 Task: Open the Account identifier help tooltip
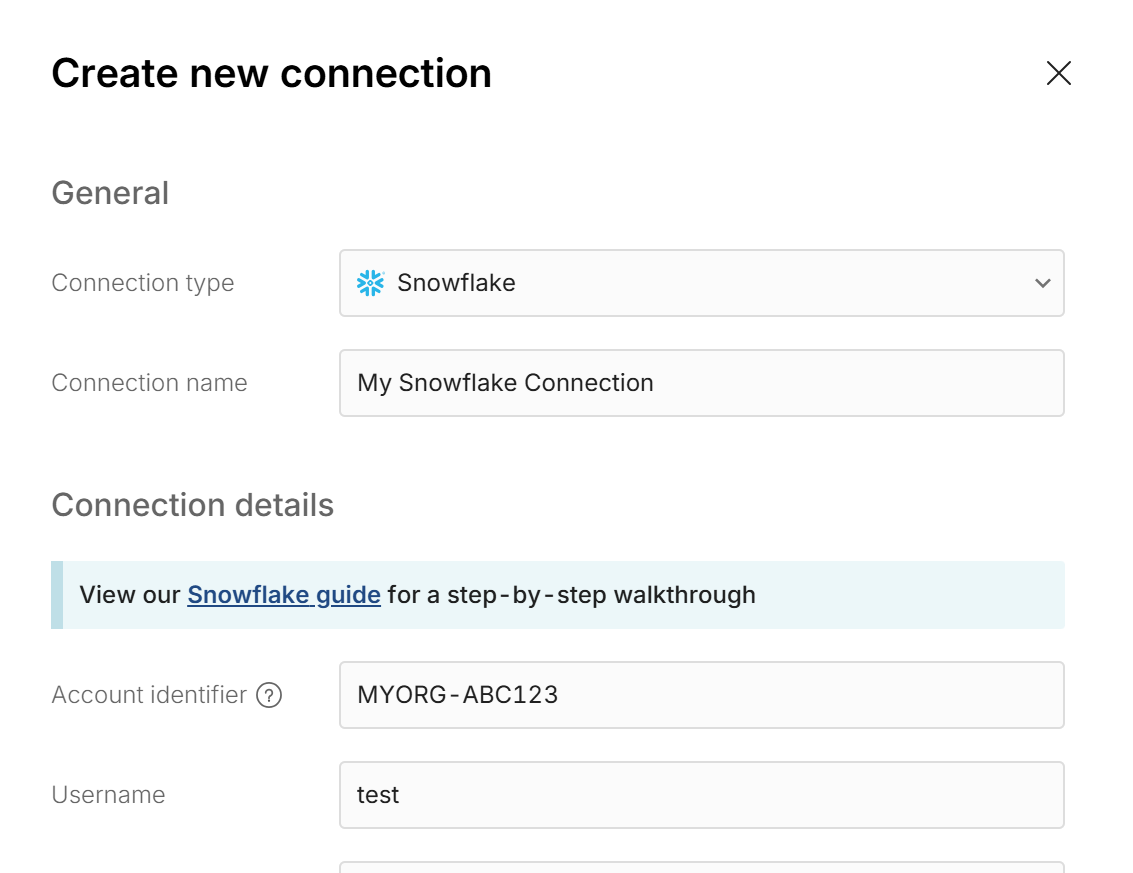[x=269, y=694]
